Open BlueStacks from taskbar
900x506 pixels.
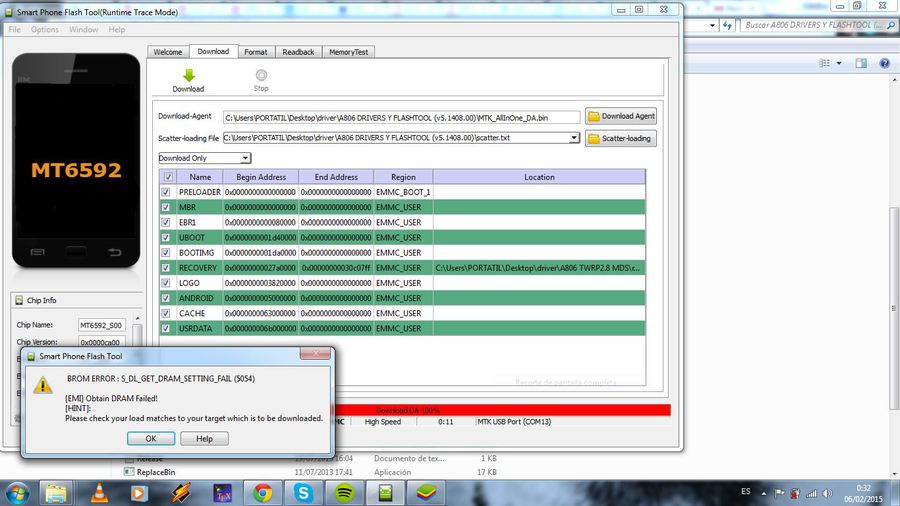point(426,493)
